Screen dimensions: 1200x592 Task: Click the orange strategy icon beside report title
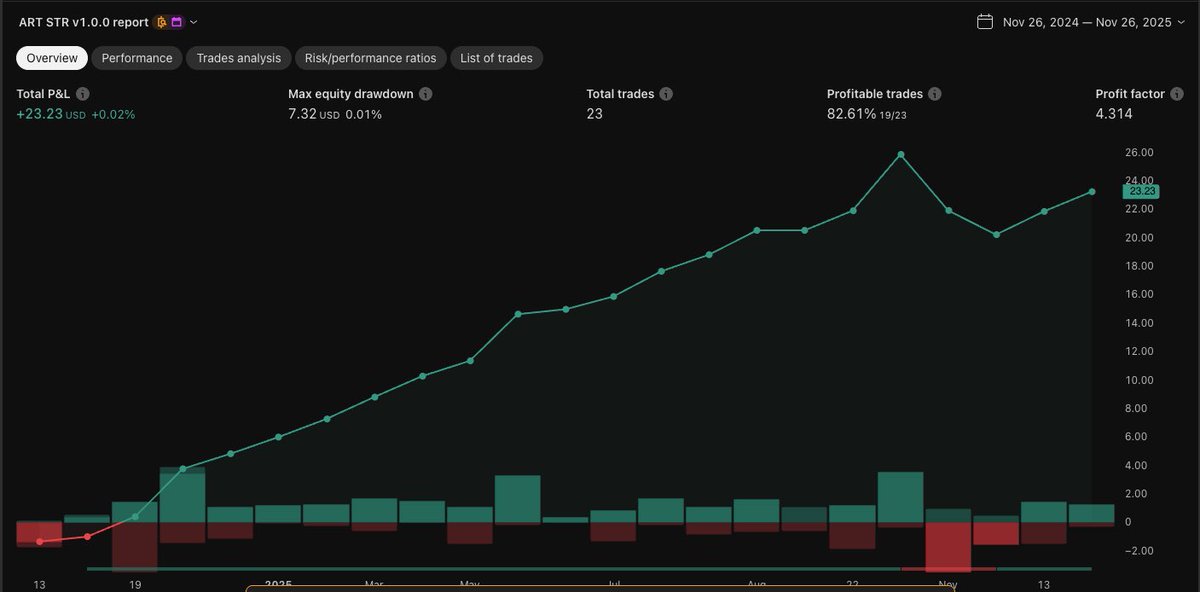point(162,22)
